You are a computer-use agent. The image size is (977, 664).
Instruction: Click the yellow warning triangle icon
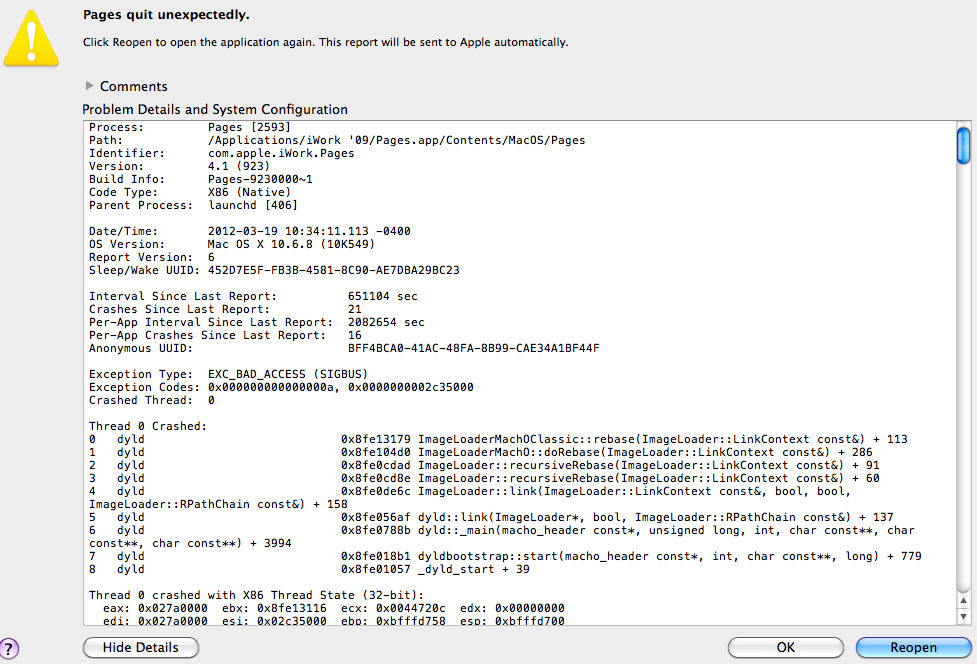31,38
